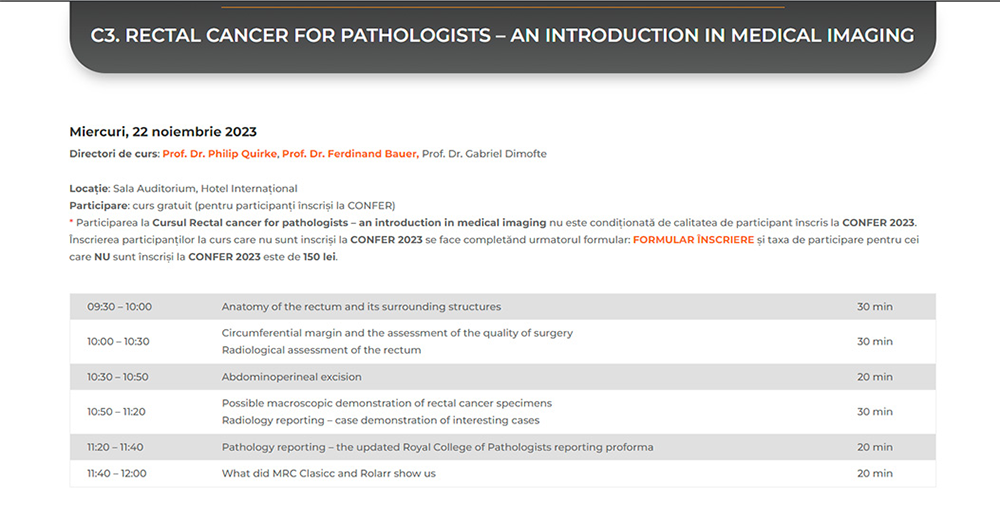1000x519 pixels.
Task: Open Prof. Dr. Ferdinand Bauer link
Action: [x=349, y=154]
